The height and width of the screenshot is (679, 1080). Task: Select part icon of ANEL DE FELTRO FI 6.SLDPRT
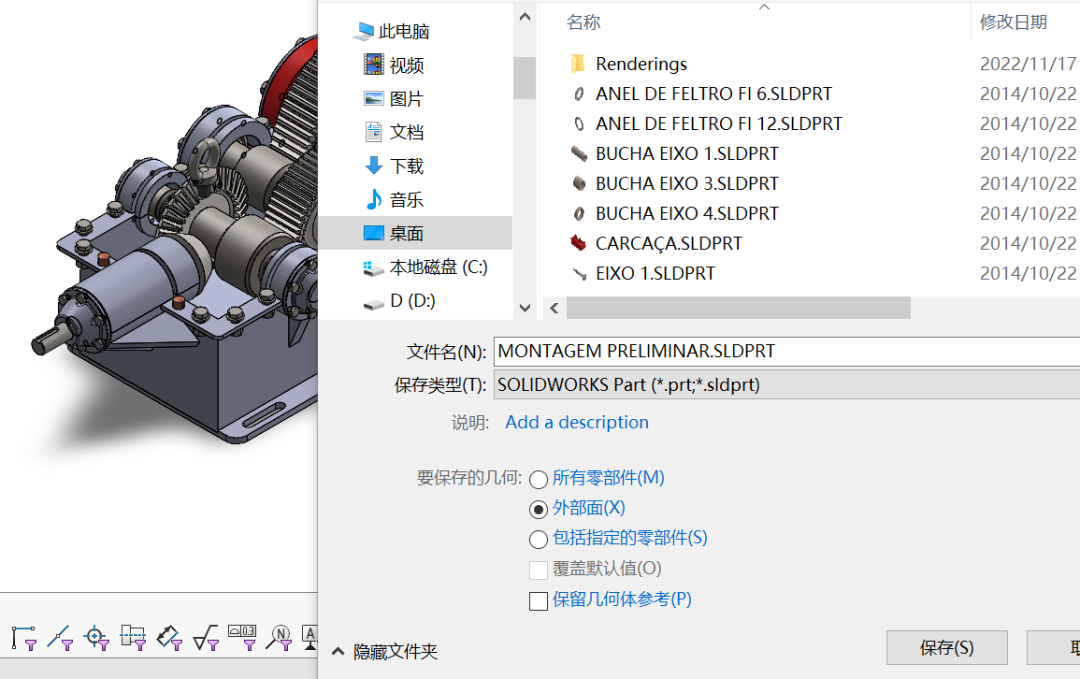coord(579,94)
